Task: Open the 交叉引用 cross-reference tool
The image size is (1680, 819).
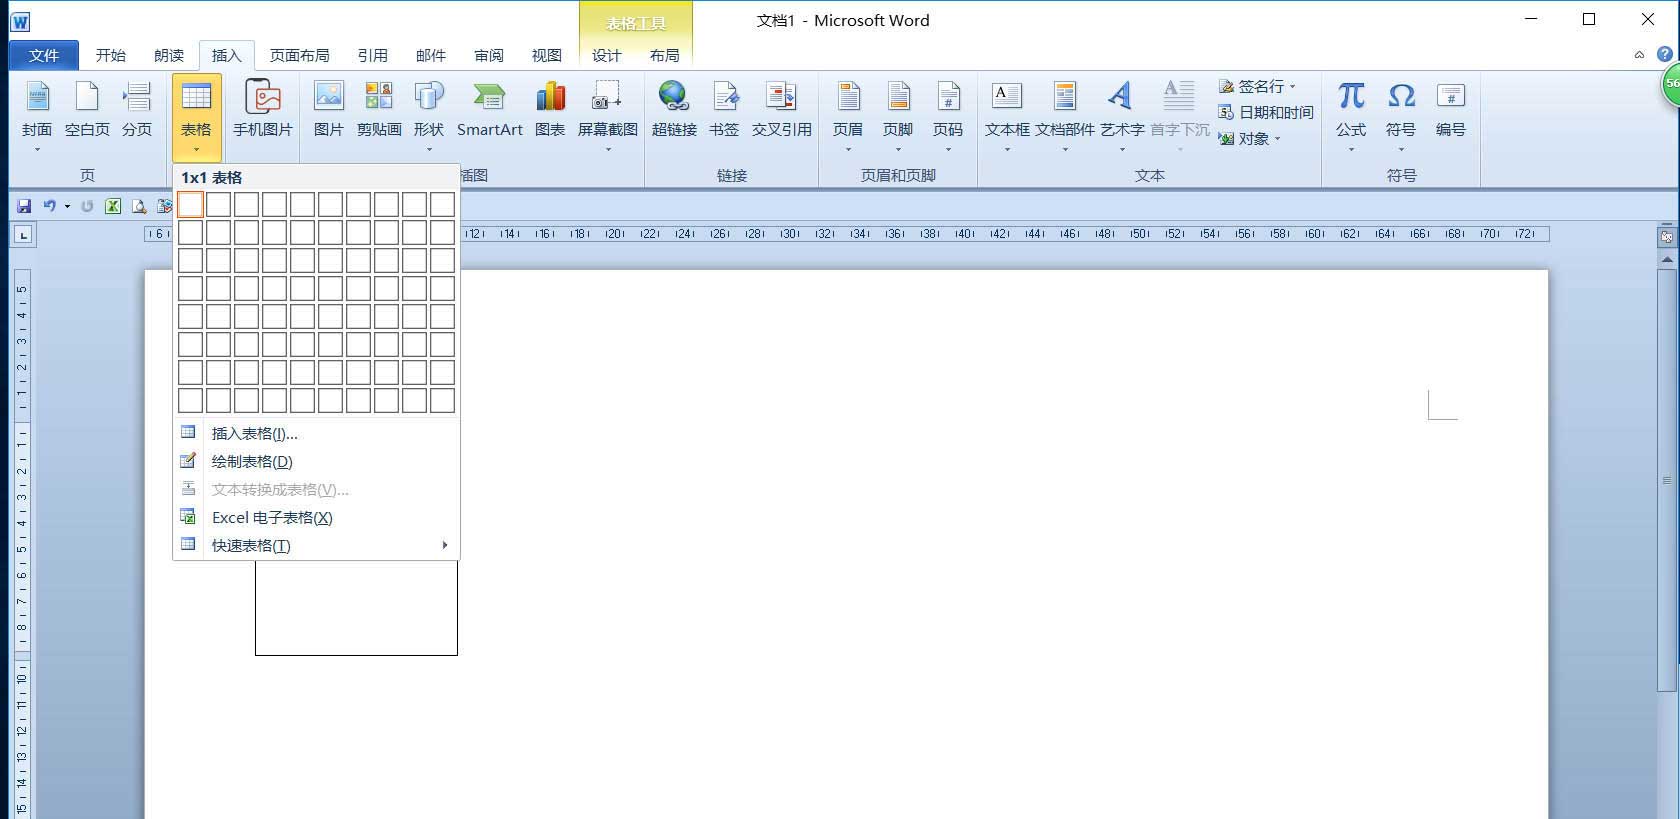Action: point(782,111)
